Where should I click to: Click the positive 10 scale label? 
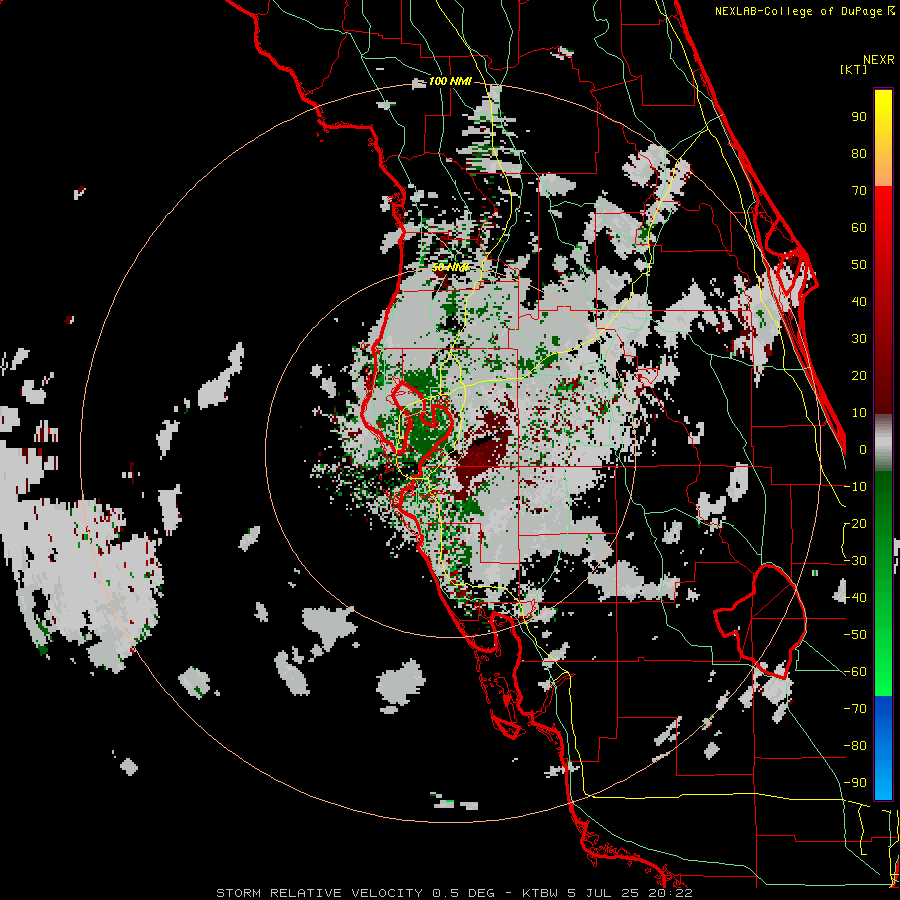(x=859, y=413)
